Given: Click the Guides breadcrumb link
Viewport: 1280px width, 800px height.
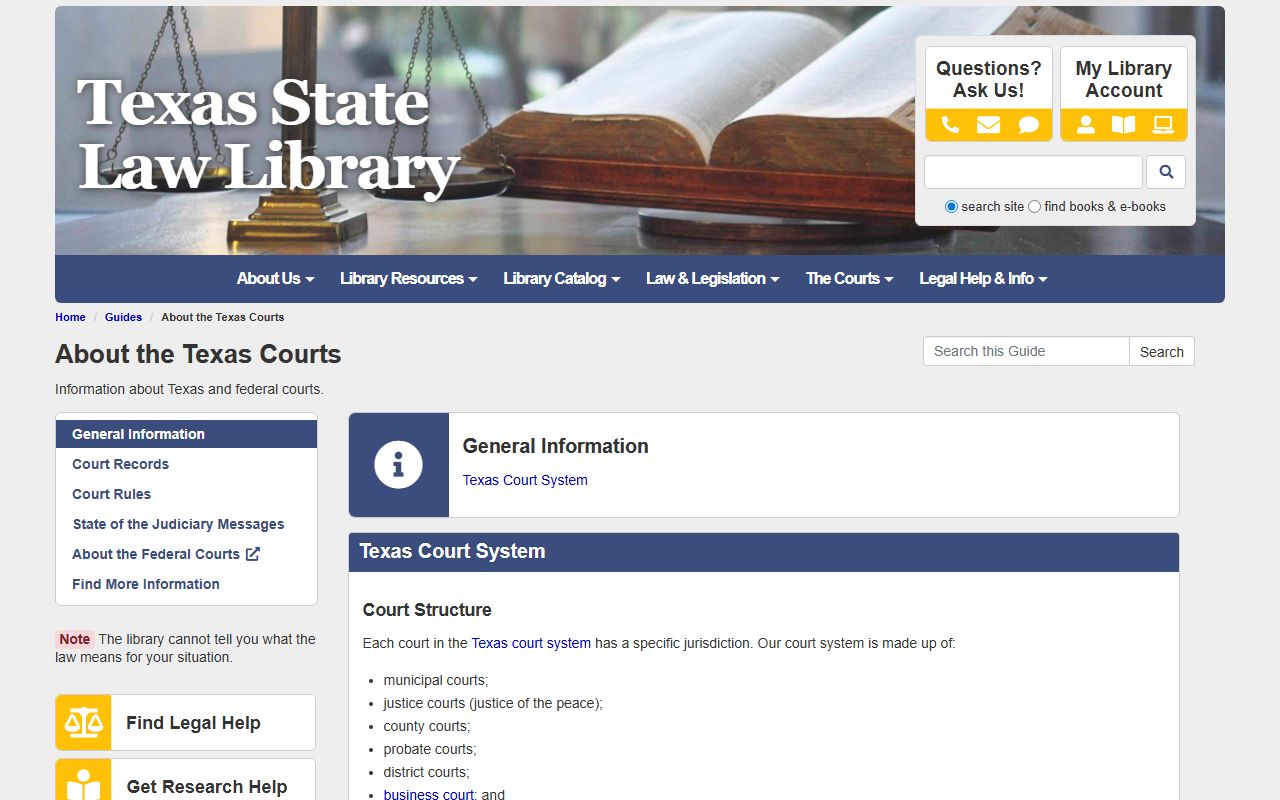Looking at the screenshot, I should point(123,317).
